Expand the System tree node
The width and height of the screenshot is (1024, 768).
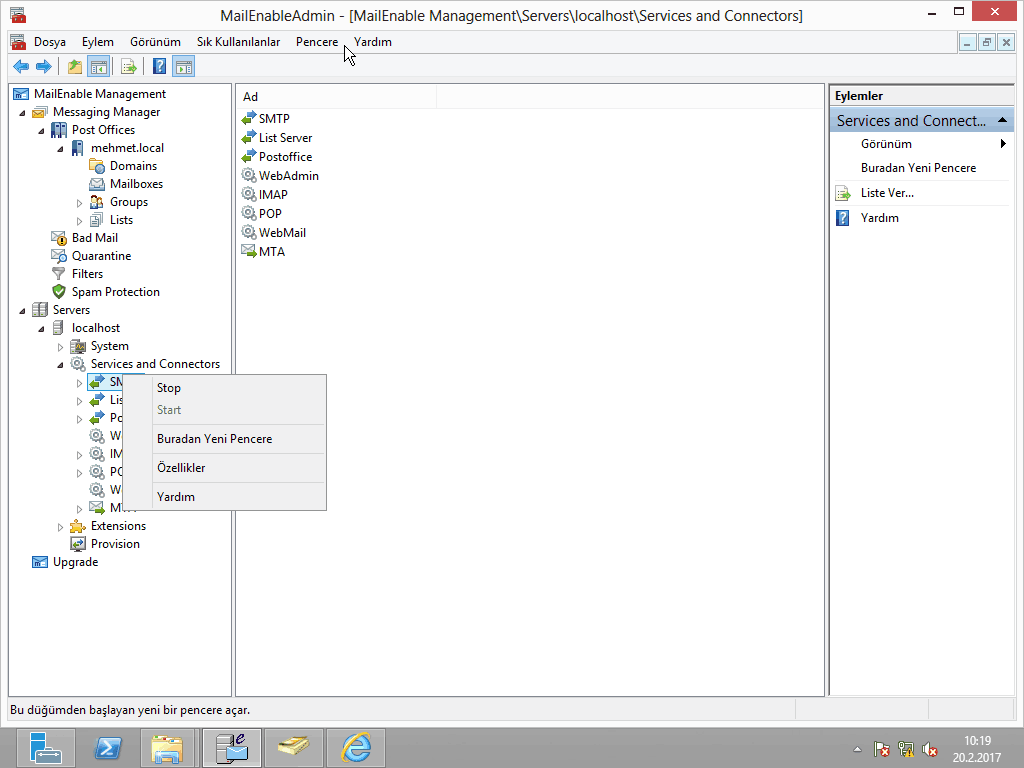(61, 347)
